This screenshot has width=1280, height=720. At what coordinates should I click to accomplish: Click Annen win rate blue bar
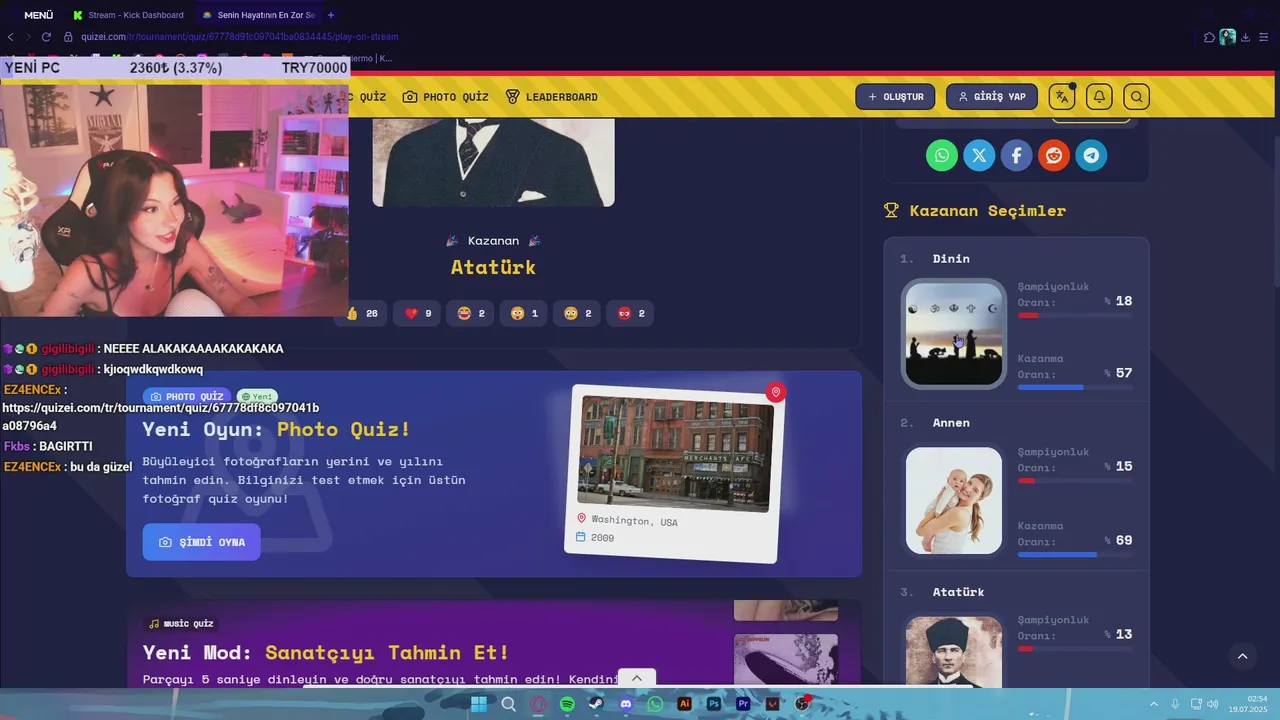point(1075,554)
